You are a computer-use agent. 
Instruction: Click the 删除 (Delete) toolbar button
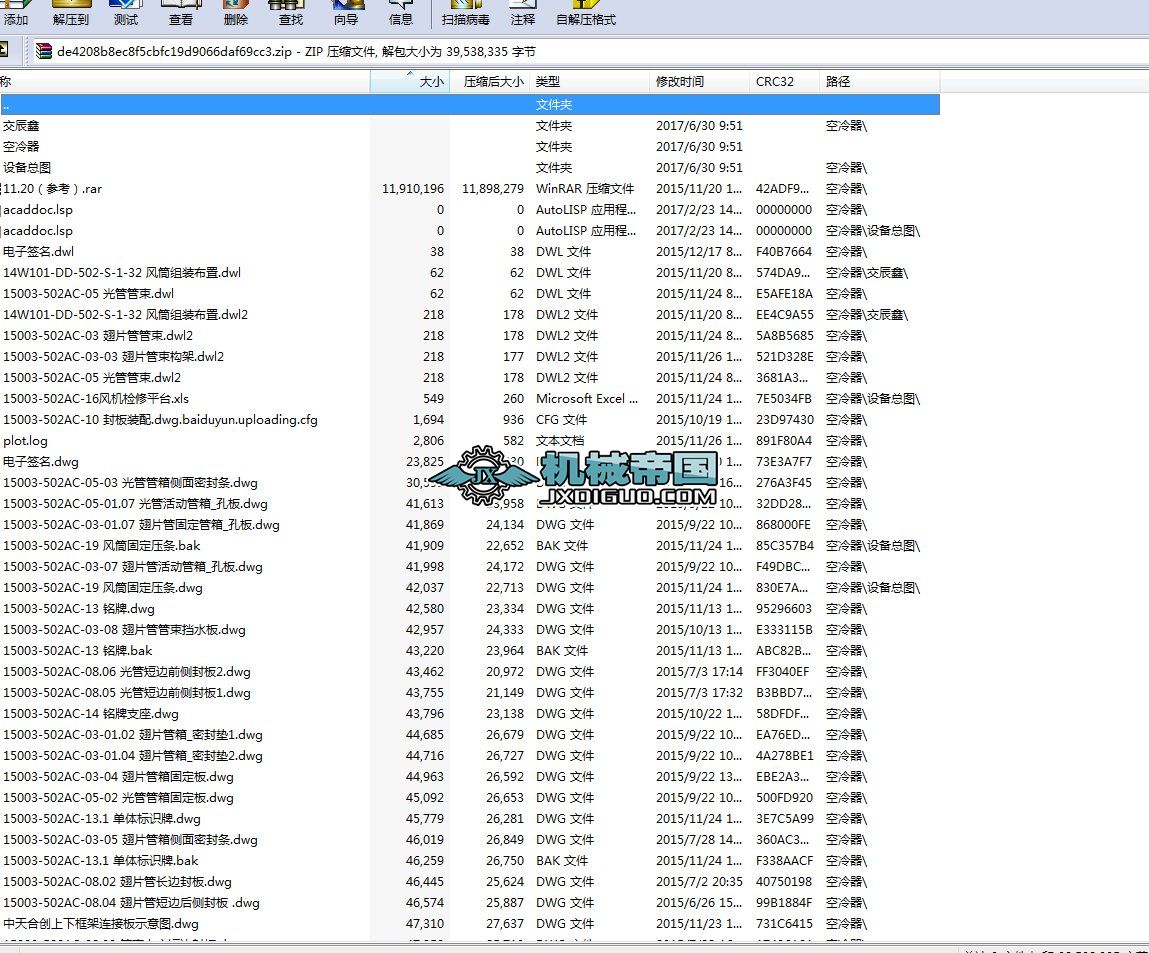click(x=236, y=13)
